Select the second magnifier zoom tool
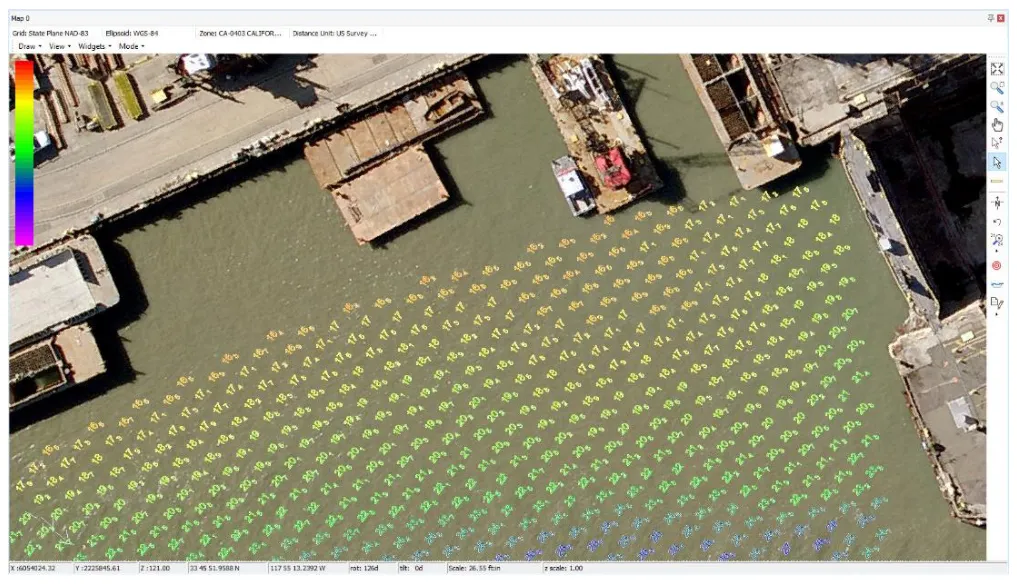 [x=997, y=106]
